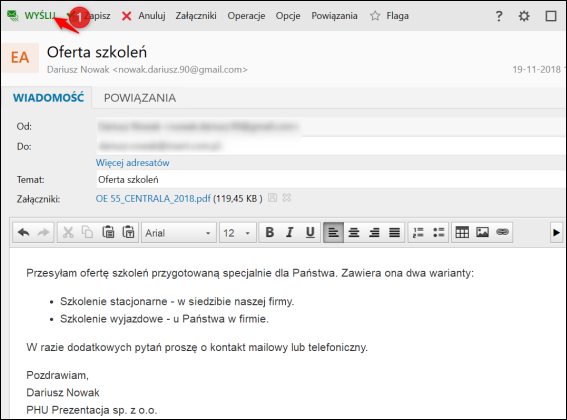Paste from clipboard

point(108,232)
